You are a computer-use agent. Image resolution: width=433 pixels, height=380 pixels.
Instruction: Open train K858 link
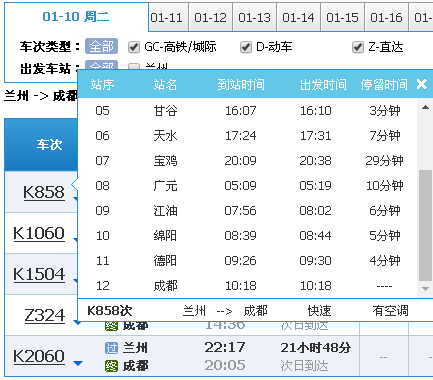(x=44, y=192)
